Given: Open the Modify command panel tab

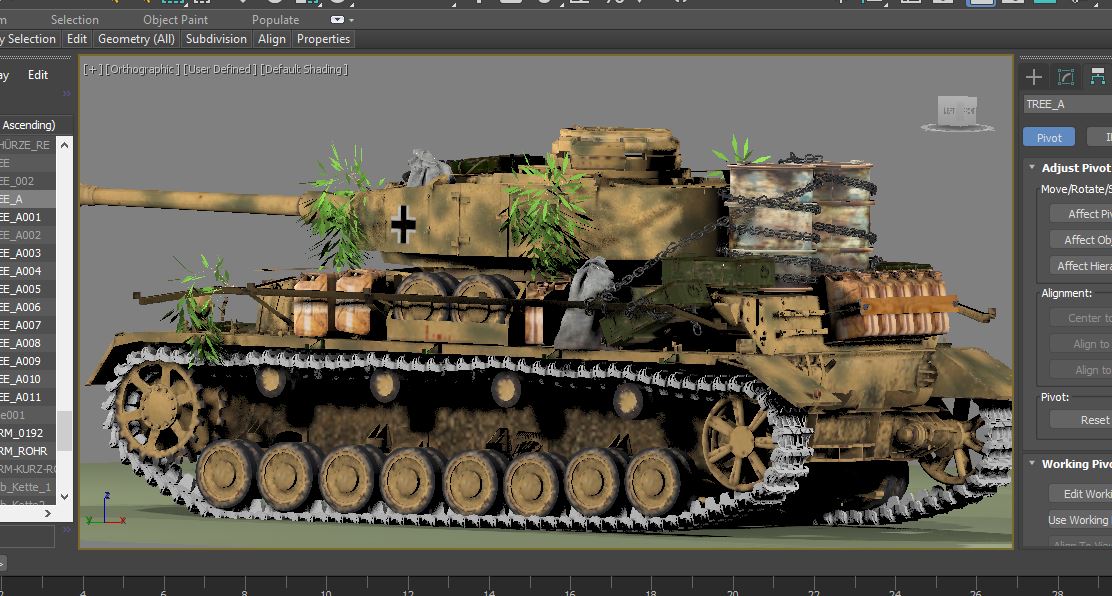Looking at the screenshot, I should coord(1066,77).
